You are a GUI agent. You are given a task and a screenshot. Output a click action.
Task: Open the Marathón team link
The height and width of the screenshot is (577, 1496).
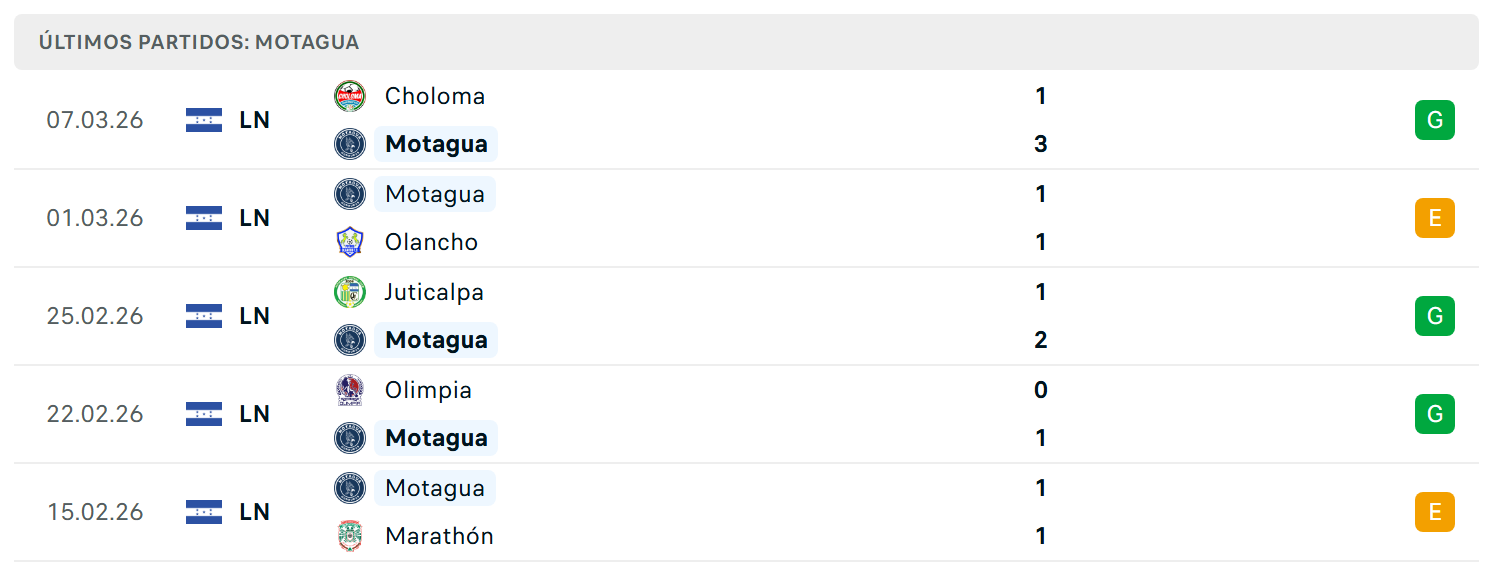439,536
